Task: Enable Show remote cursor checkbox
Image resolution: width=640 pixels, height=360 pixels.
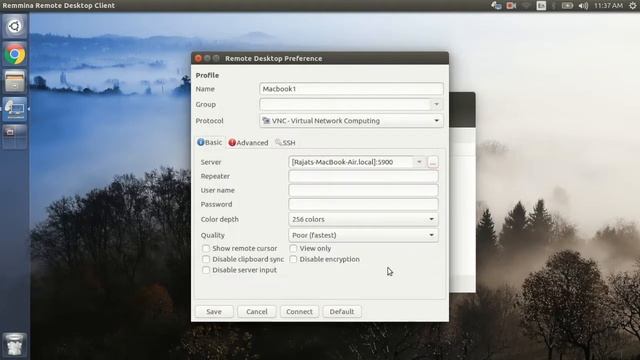Action: coord(206,248)
